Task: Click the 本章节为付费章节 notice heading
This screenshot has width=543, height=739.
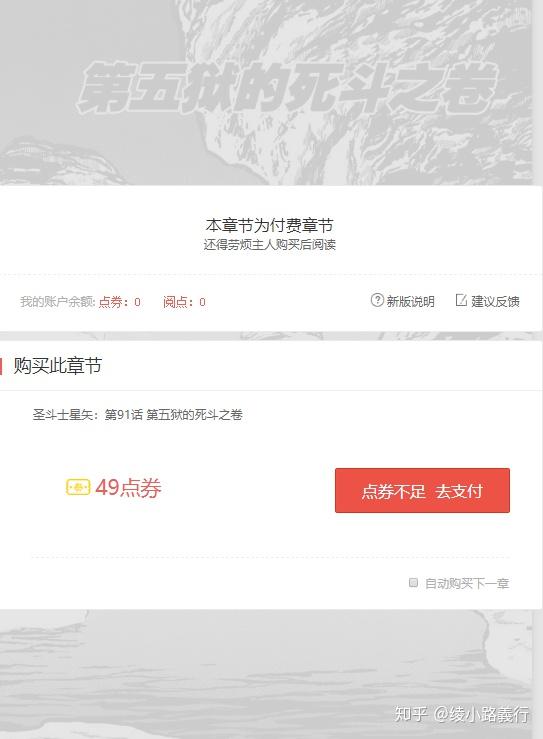Action: (270, 225)
